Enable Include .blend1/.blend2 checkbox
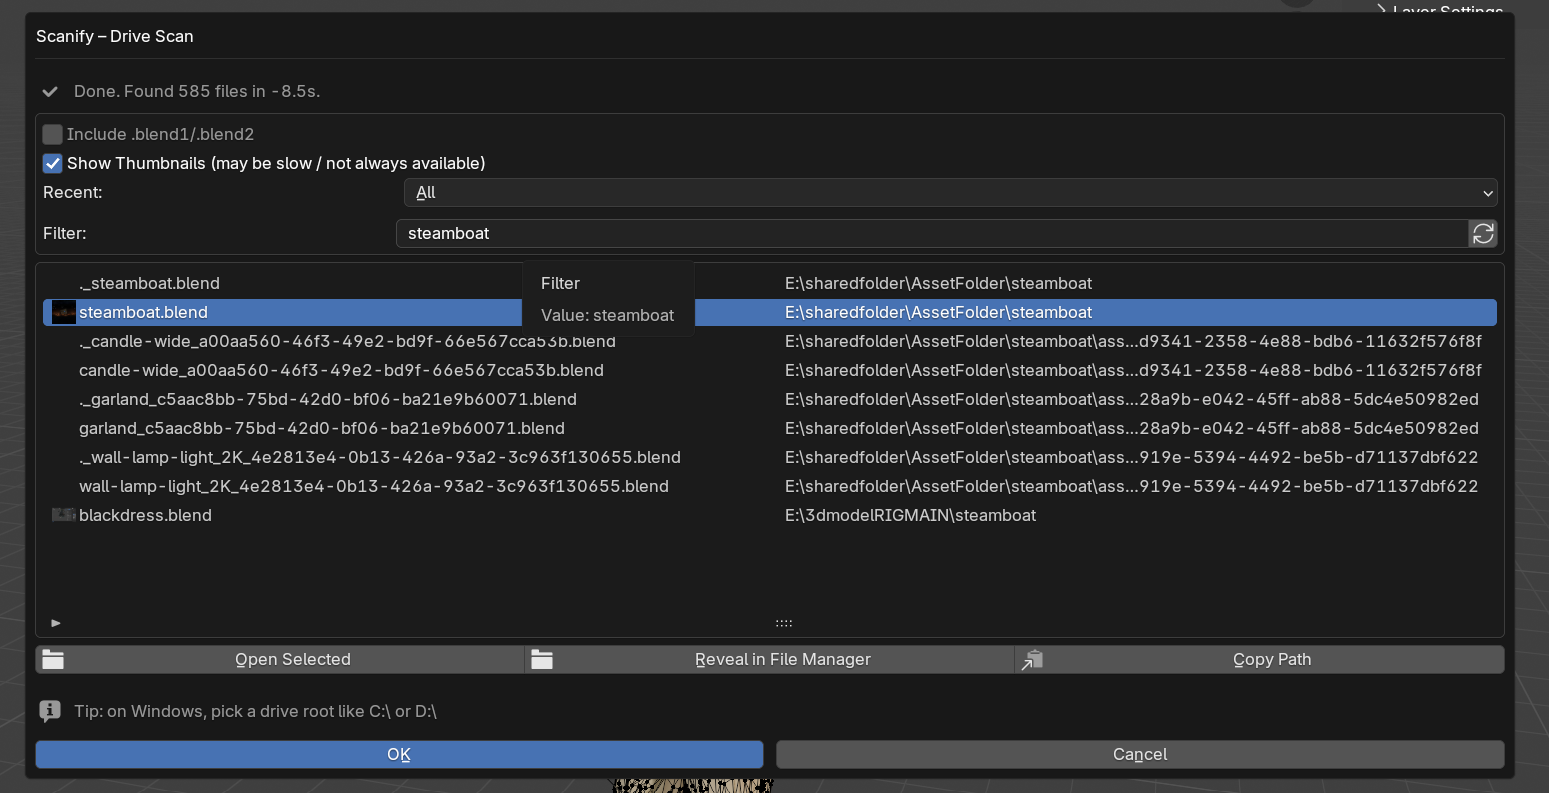The width and height of the screenshot is (1549, 793). click(53, 134)
